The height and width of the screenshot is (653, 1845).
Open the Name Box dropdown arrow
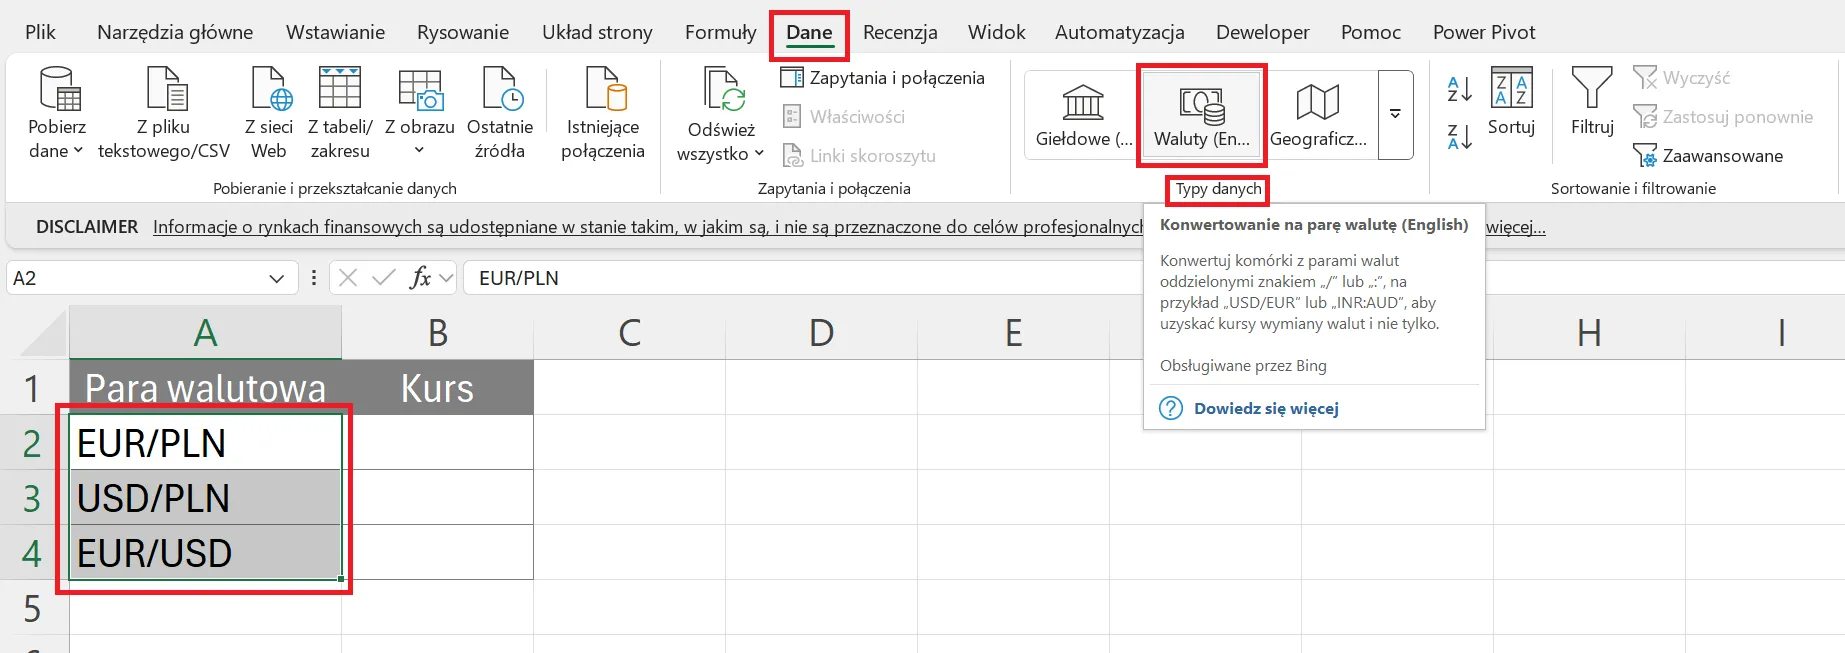pos(277,279)
